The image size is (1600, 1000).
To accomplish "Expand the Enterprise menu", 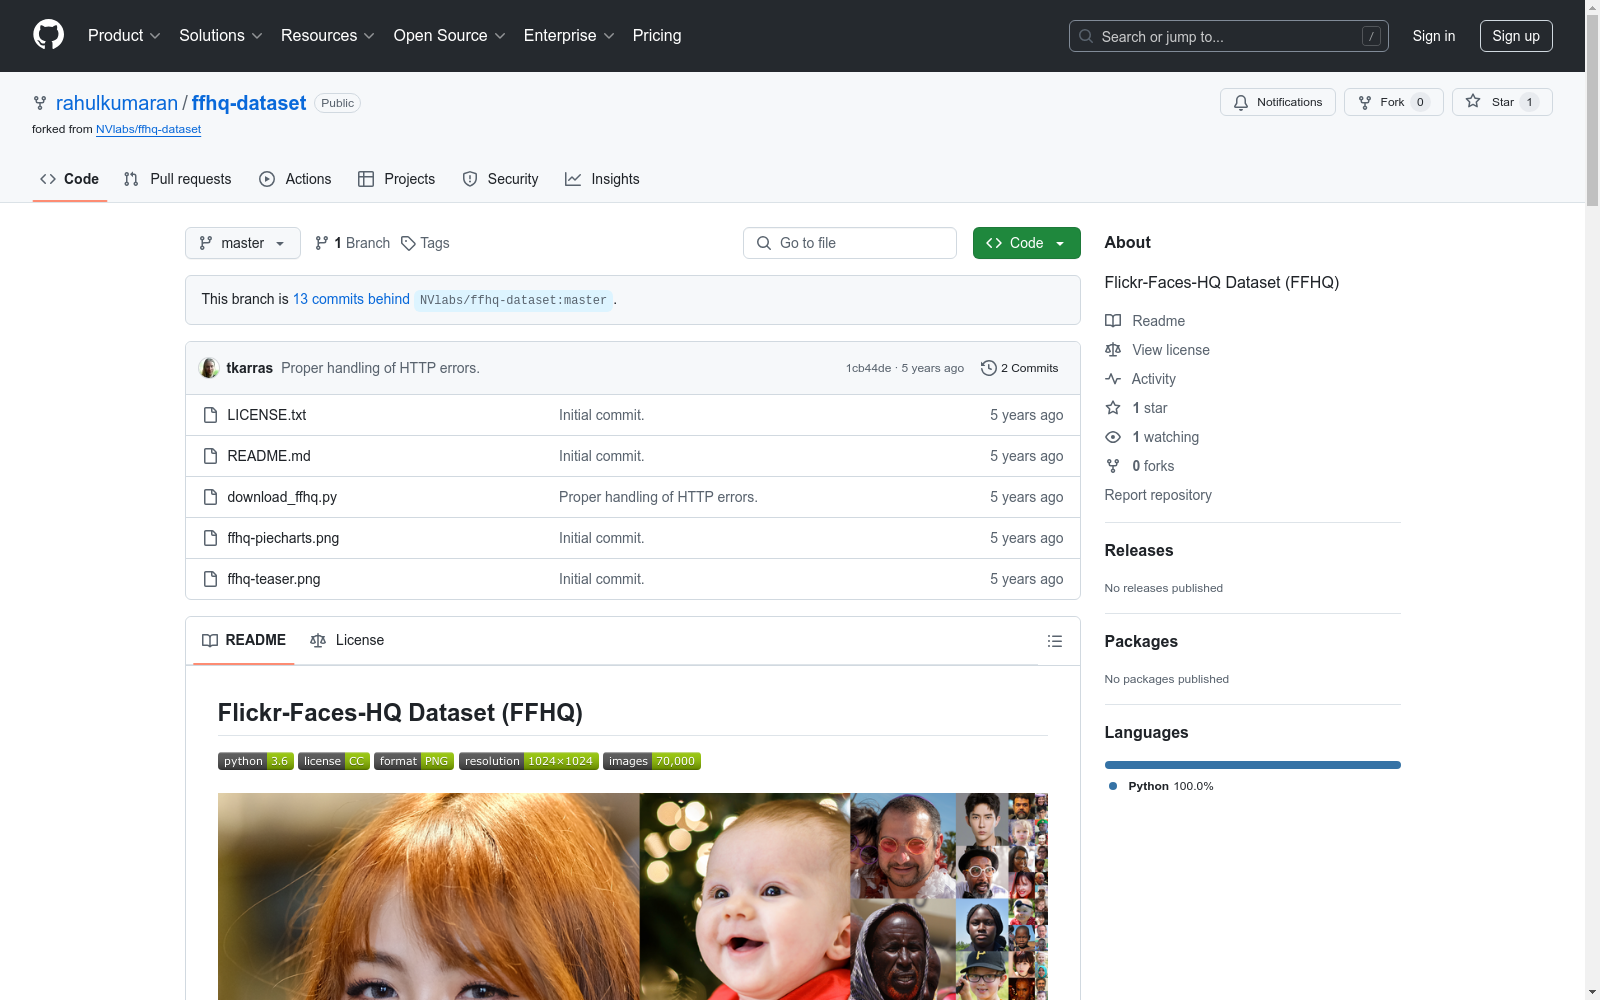I will click(569, 35).
